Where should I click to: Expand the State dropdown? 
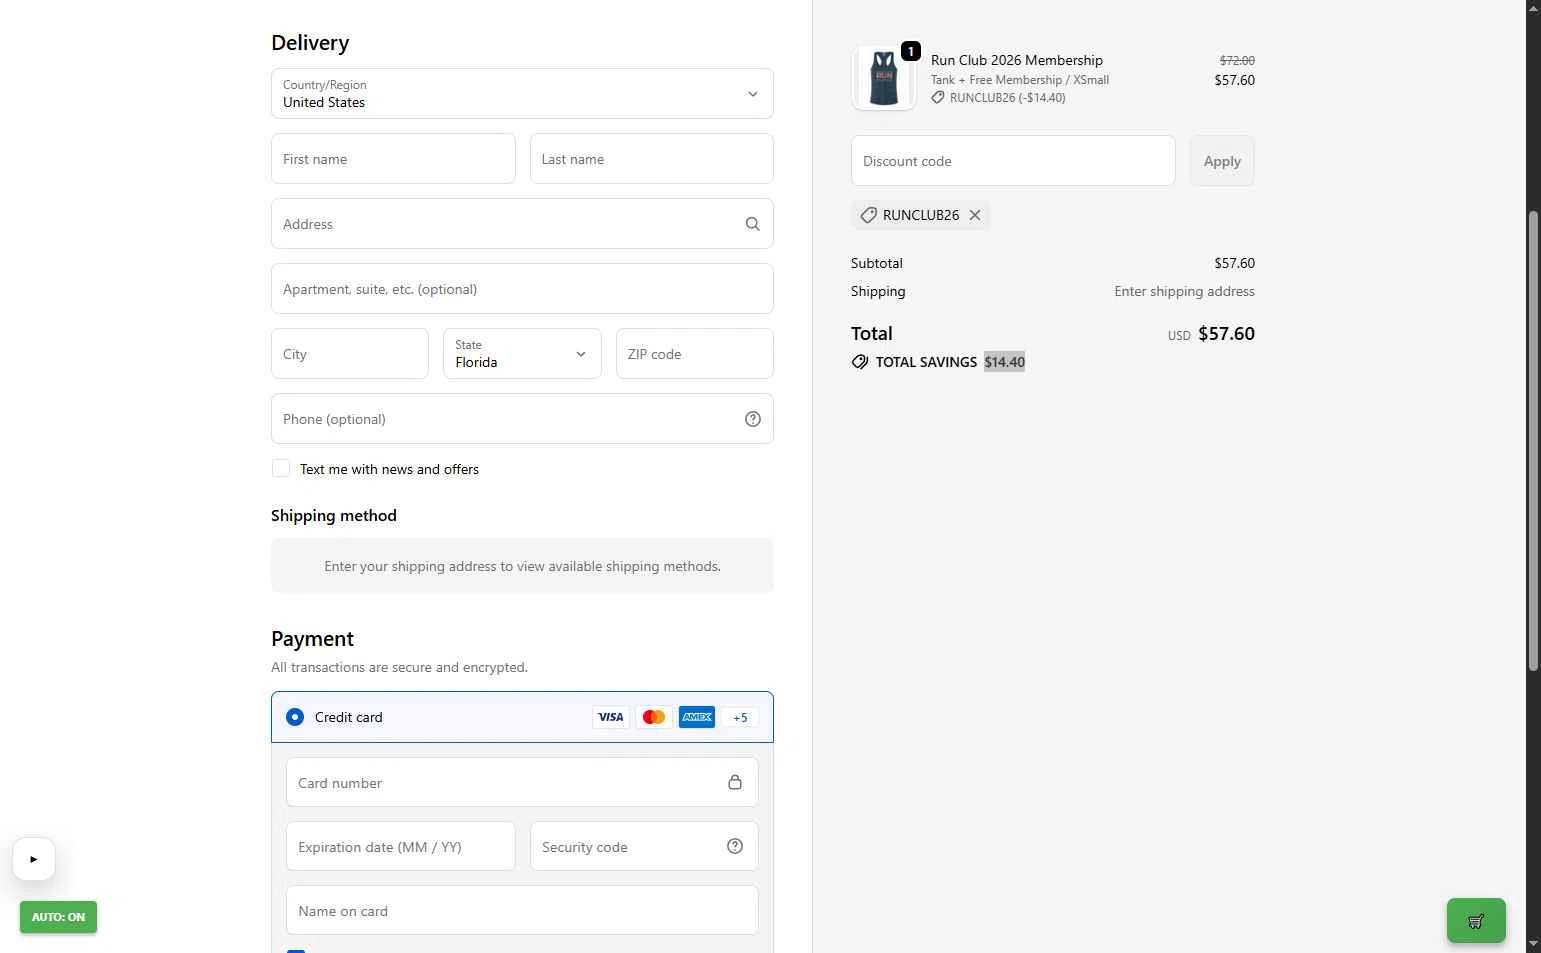[521, 354]
